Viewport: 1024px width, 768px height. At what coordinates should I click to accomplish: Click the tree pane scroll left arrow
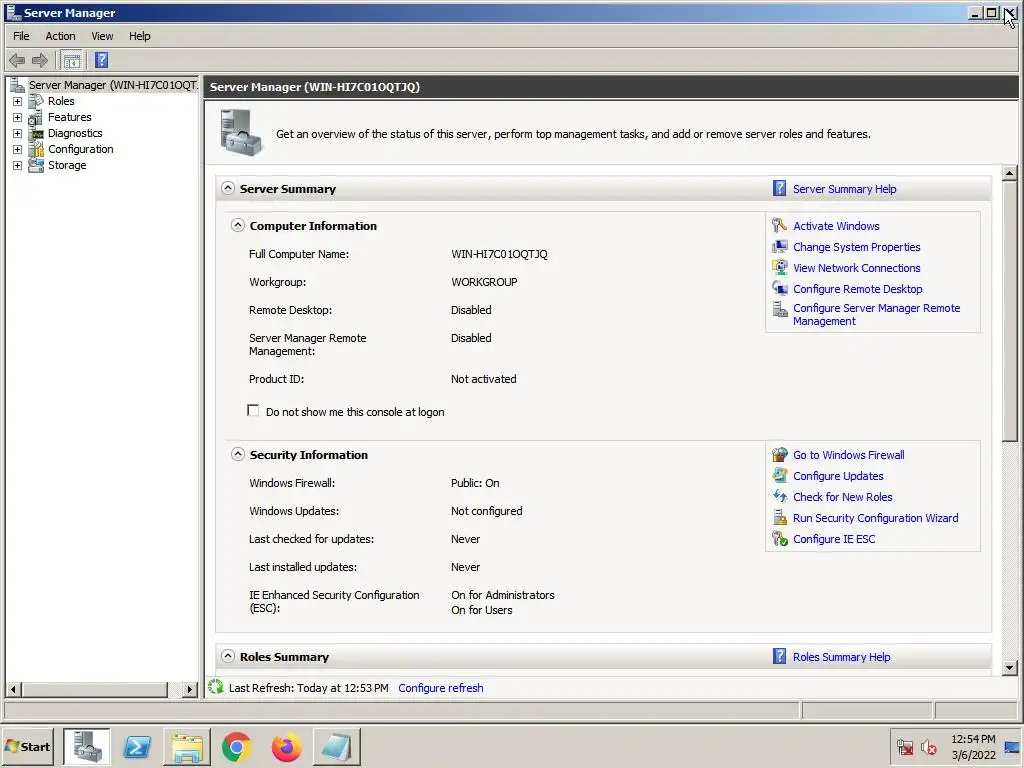13,689
